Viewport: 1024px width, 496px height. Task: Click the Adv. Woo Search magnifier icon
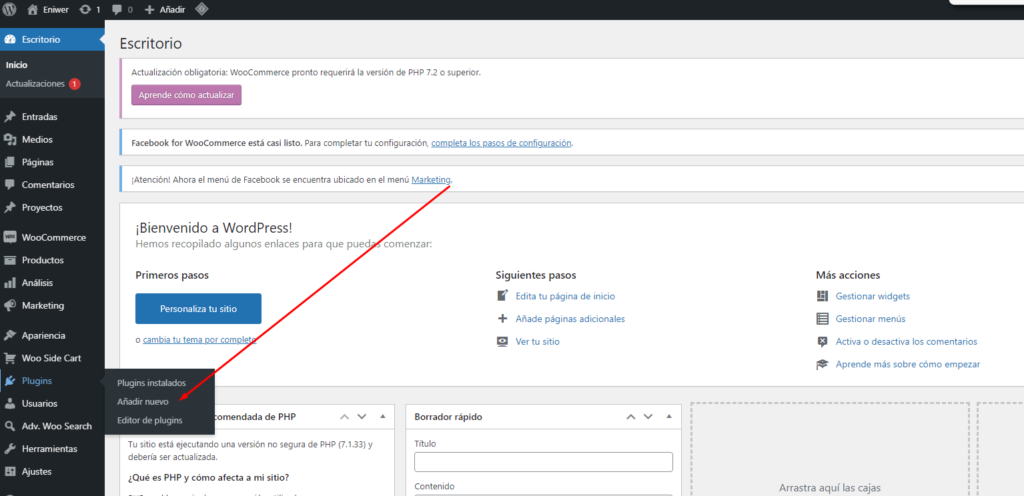(10, 426)
